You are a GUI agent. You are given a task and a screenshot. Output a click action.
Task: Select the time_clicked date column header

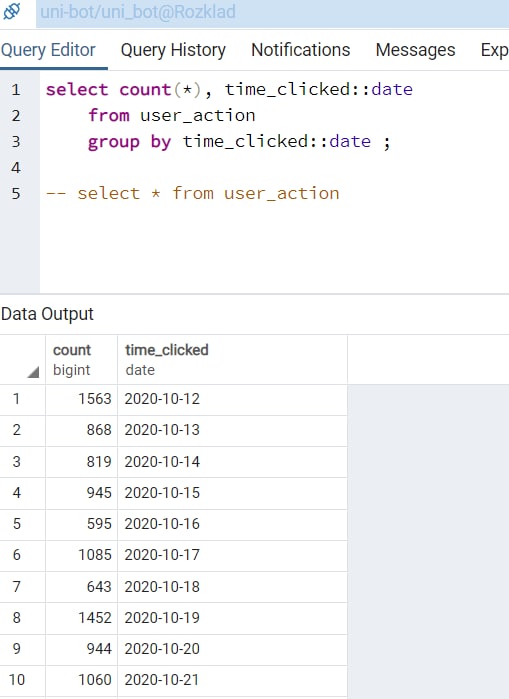click(x=232, y=360)
